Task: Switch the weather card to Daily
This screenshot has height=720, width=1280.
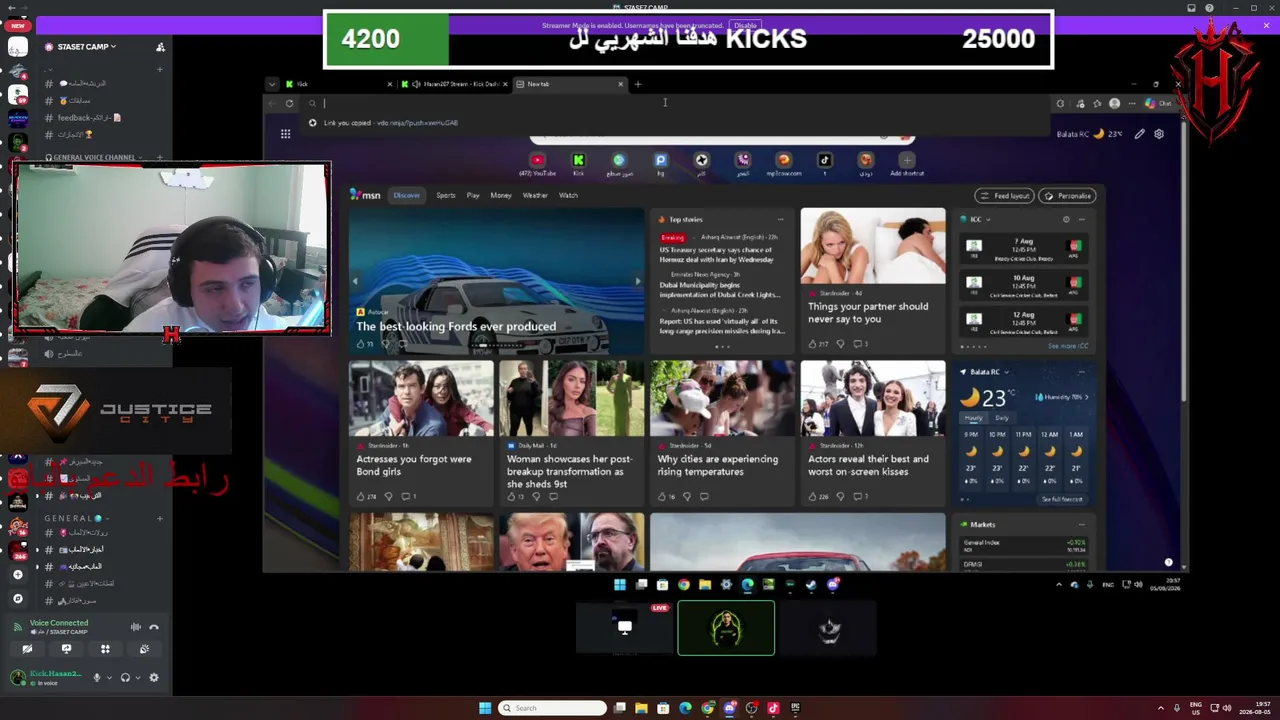Action: [x=1002, y=418]
